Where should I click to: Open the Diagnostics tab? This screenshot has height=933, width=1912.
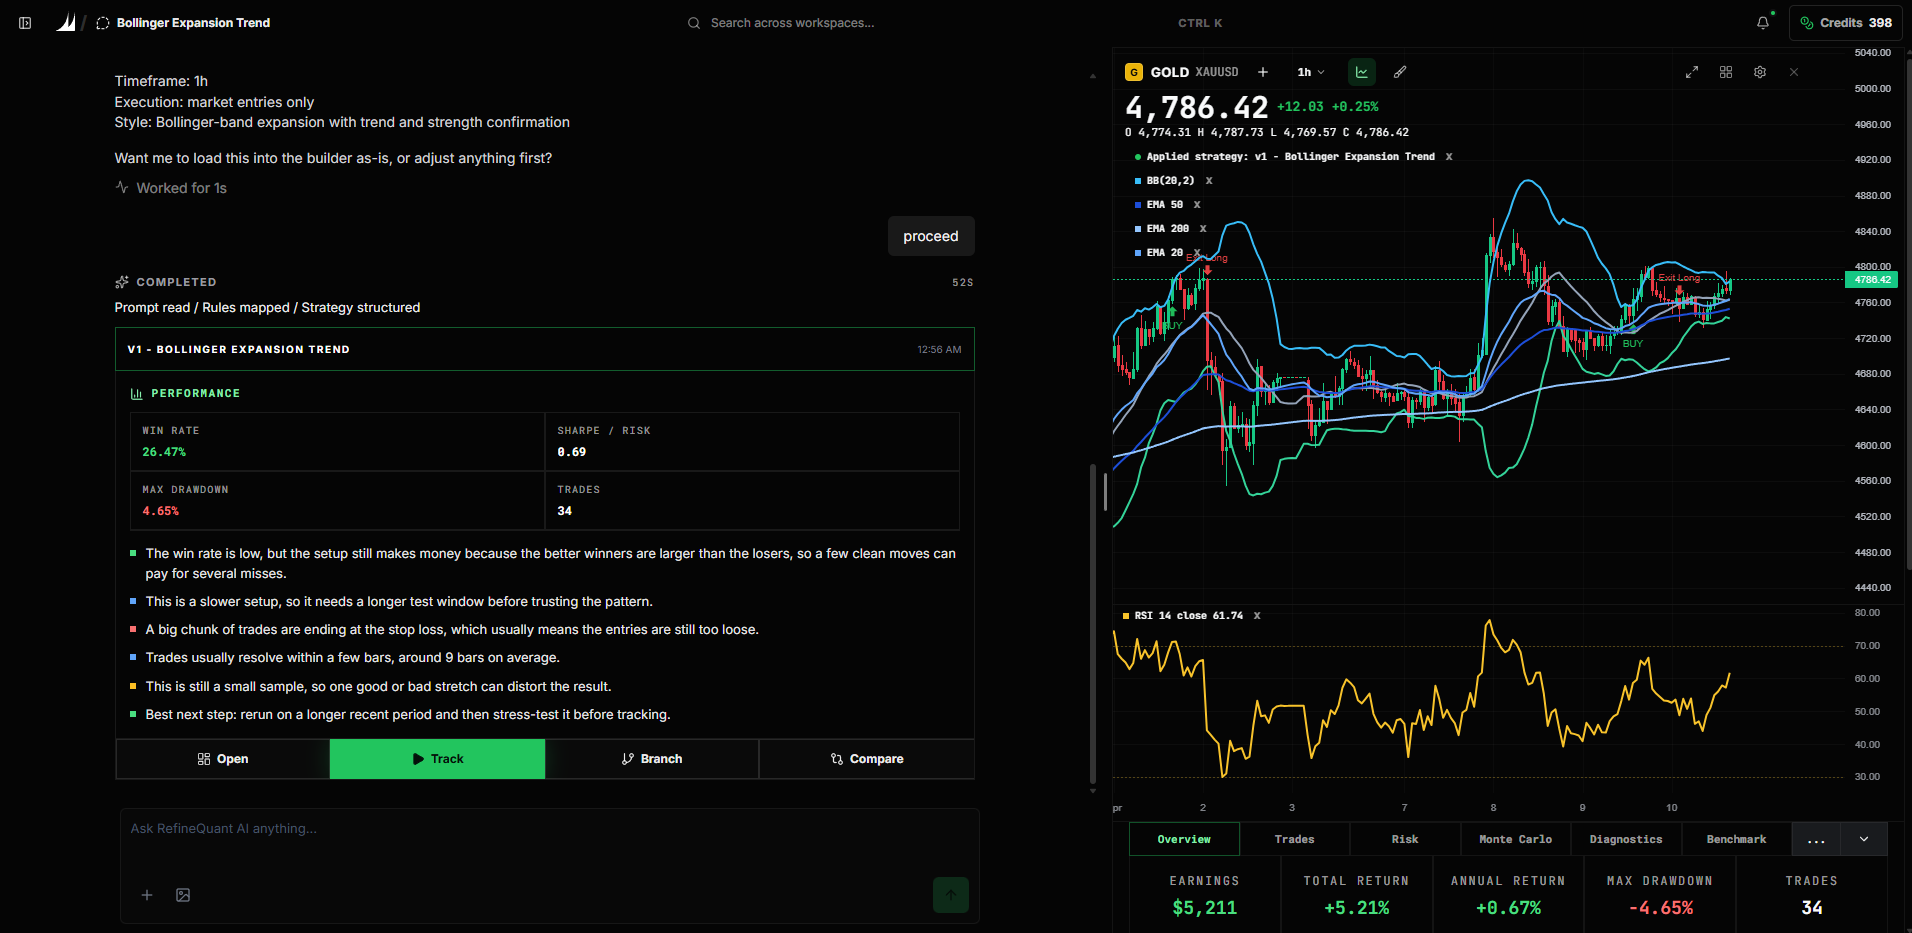1626,839
